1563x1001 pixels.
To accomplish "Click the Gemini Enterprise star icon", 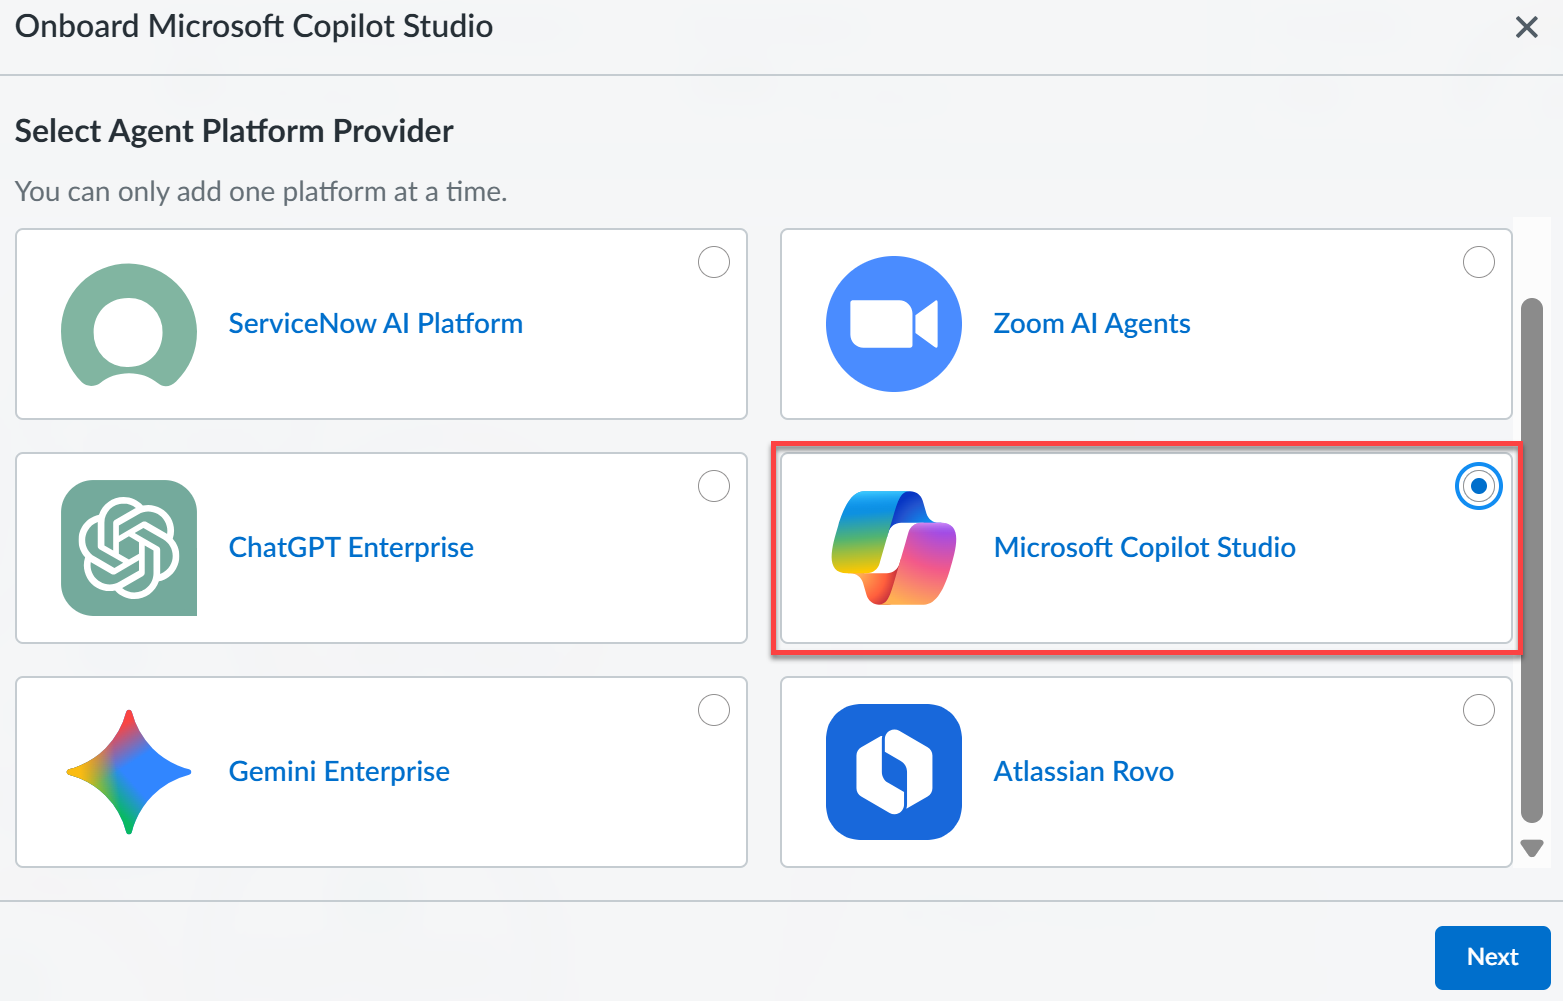I will (129, 772).
